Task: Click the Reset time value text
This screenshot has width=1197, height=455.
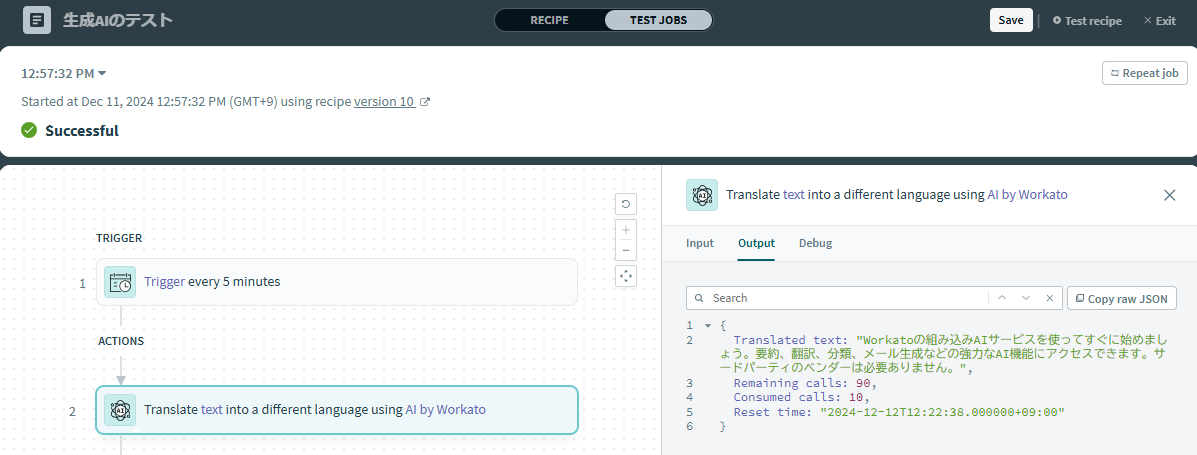Action: click(942, 412)
